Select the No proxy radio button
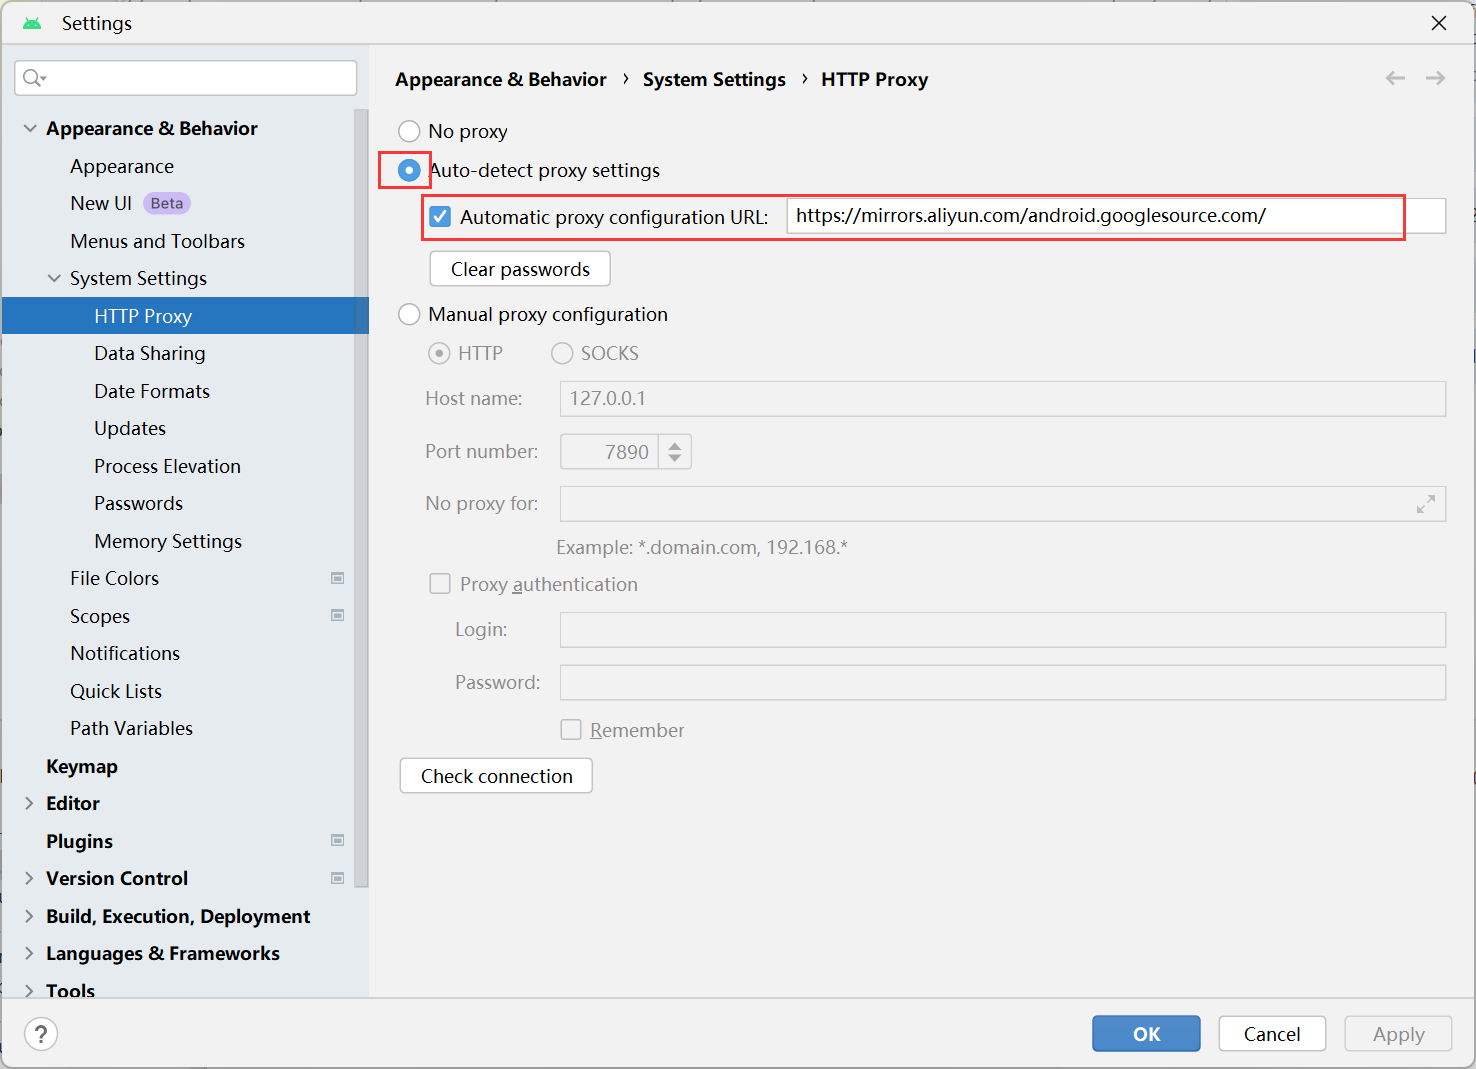This screenshot has height=1069, width=1476. (x=409, y=131)
